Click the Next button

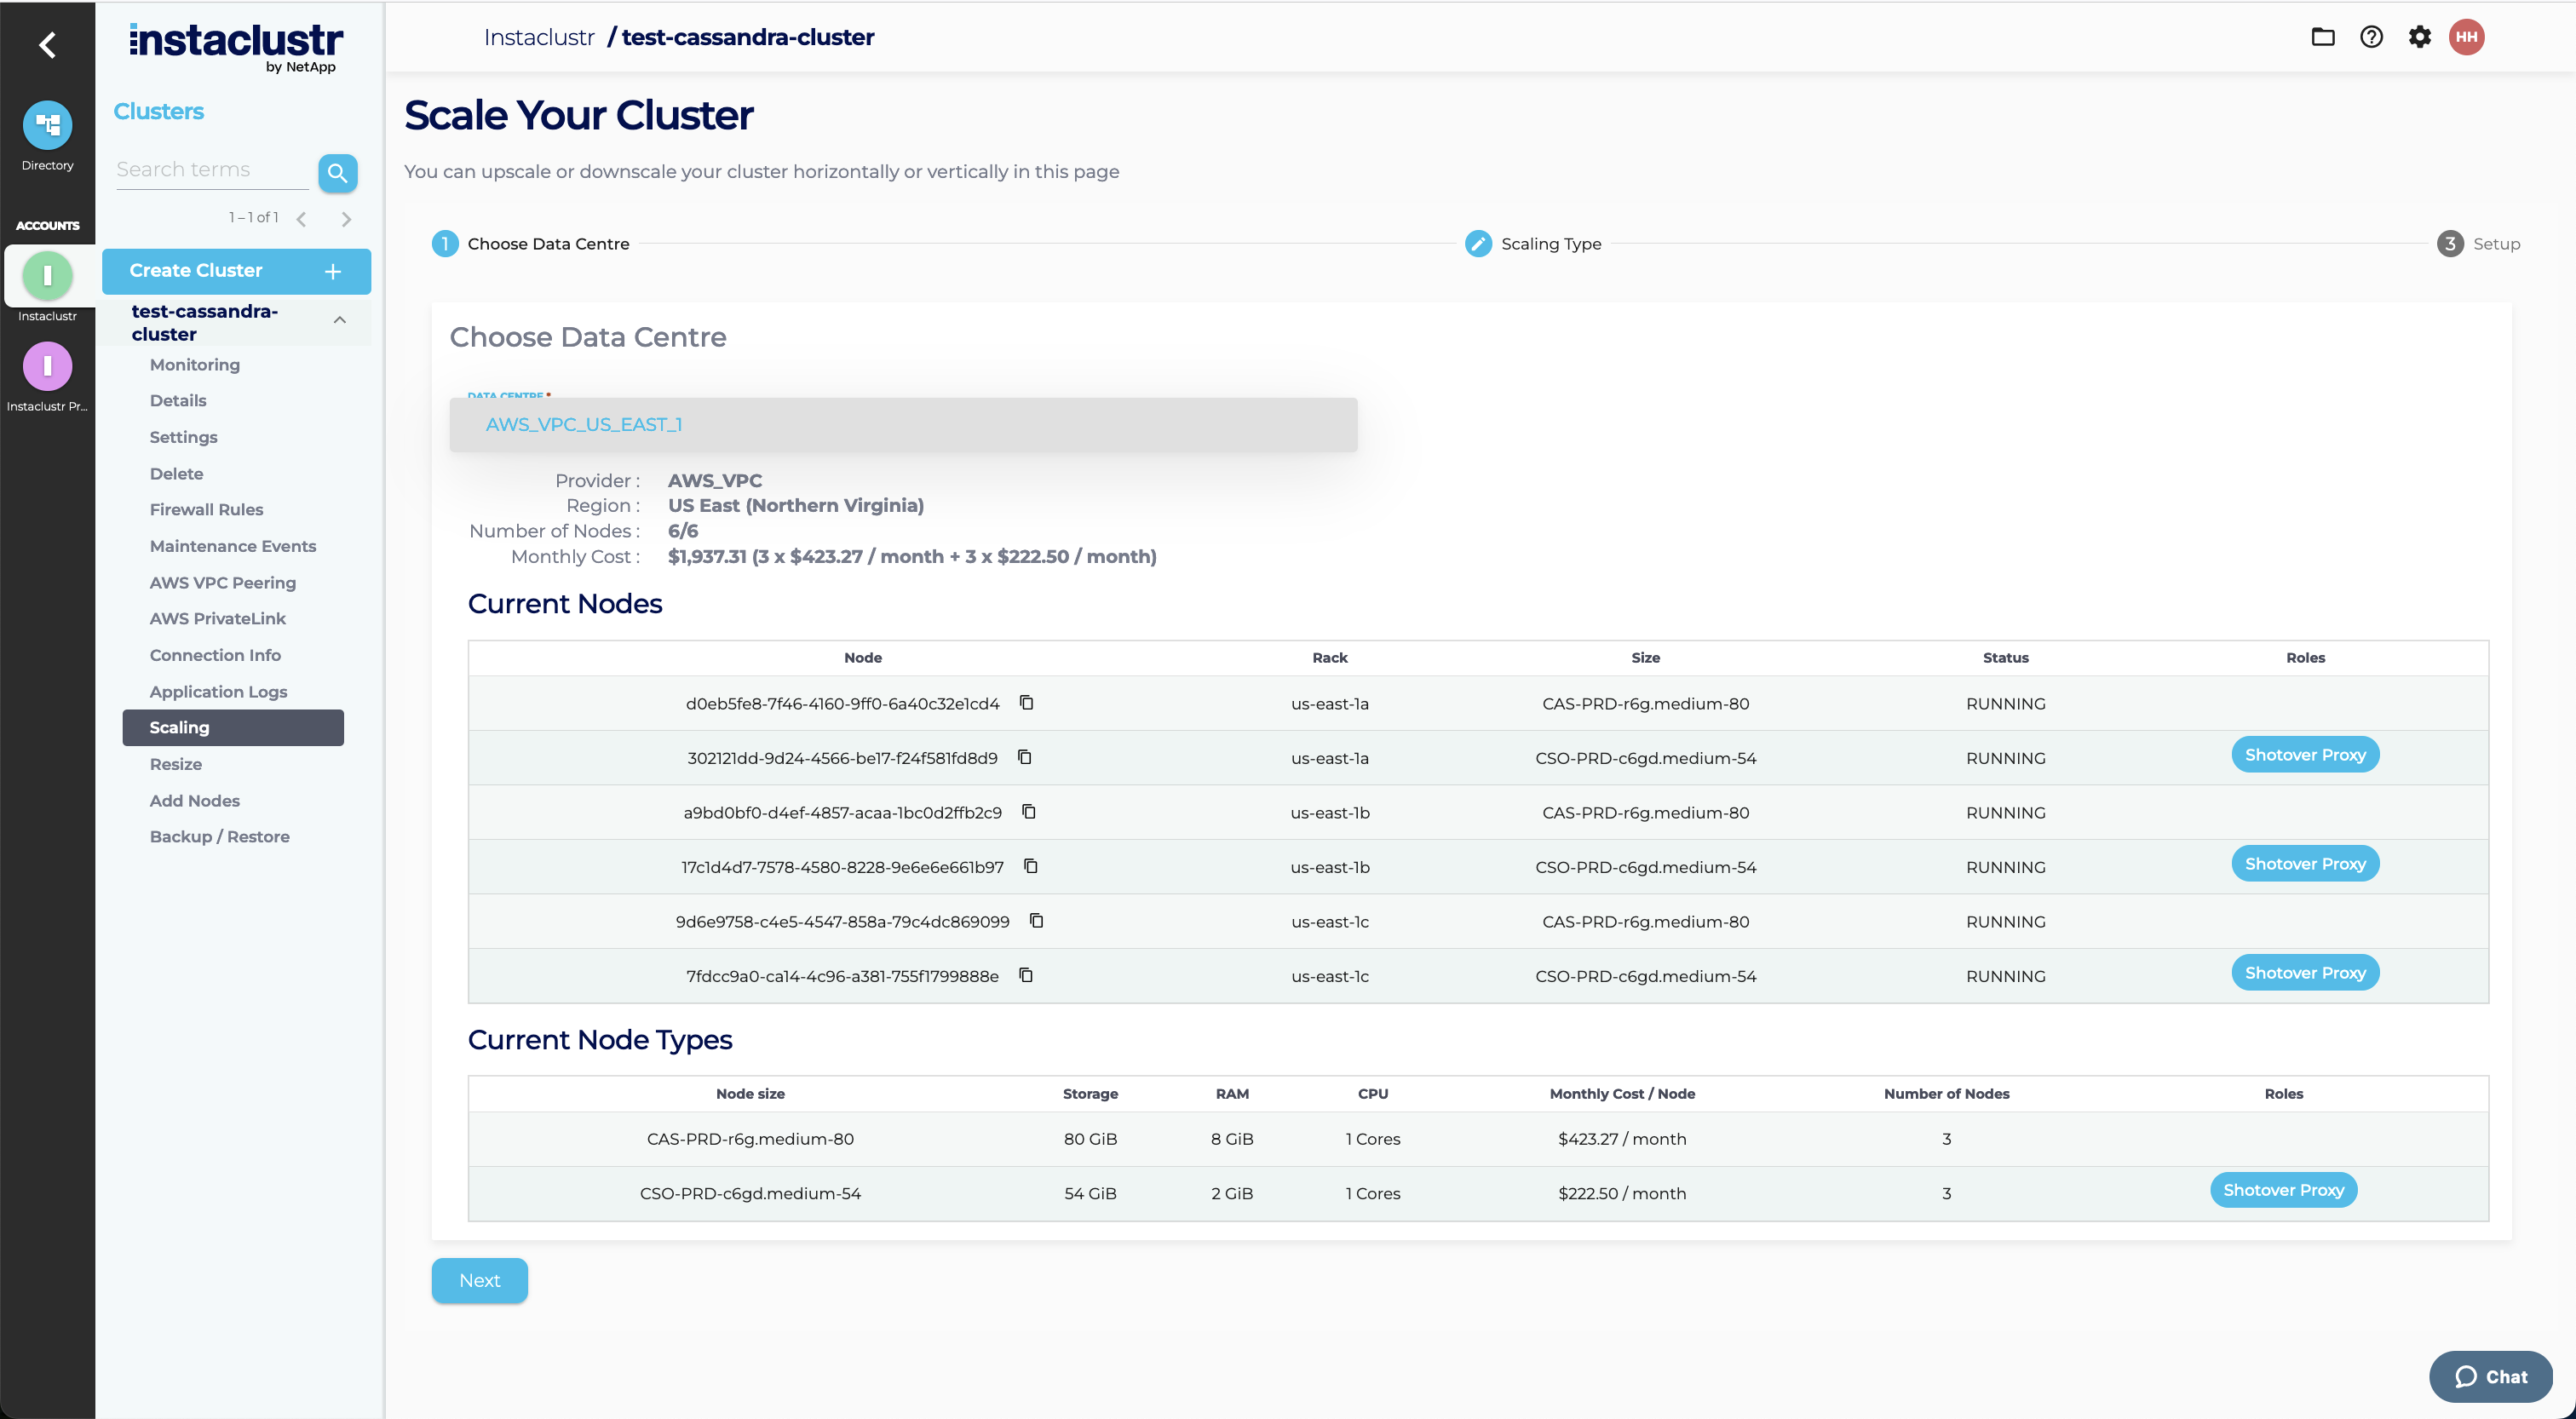(479, 1280)
